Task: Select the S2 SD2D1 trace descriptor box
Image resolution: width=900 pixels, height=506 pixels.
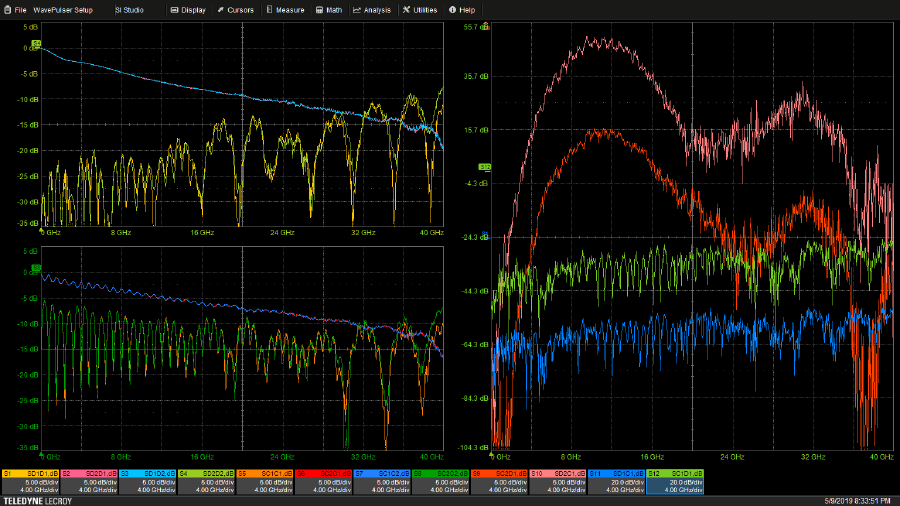Action: point(89,481)
